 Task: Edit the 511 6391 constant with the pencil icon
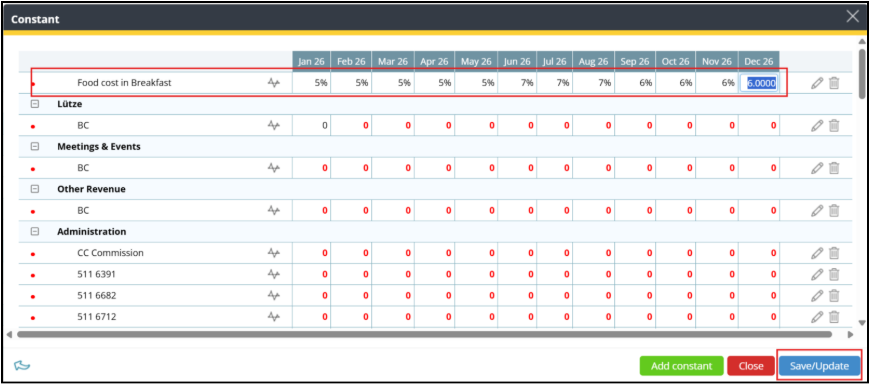[817, 274]
